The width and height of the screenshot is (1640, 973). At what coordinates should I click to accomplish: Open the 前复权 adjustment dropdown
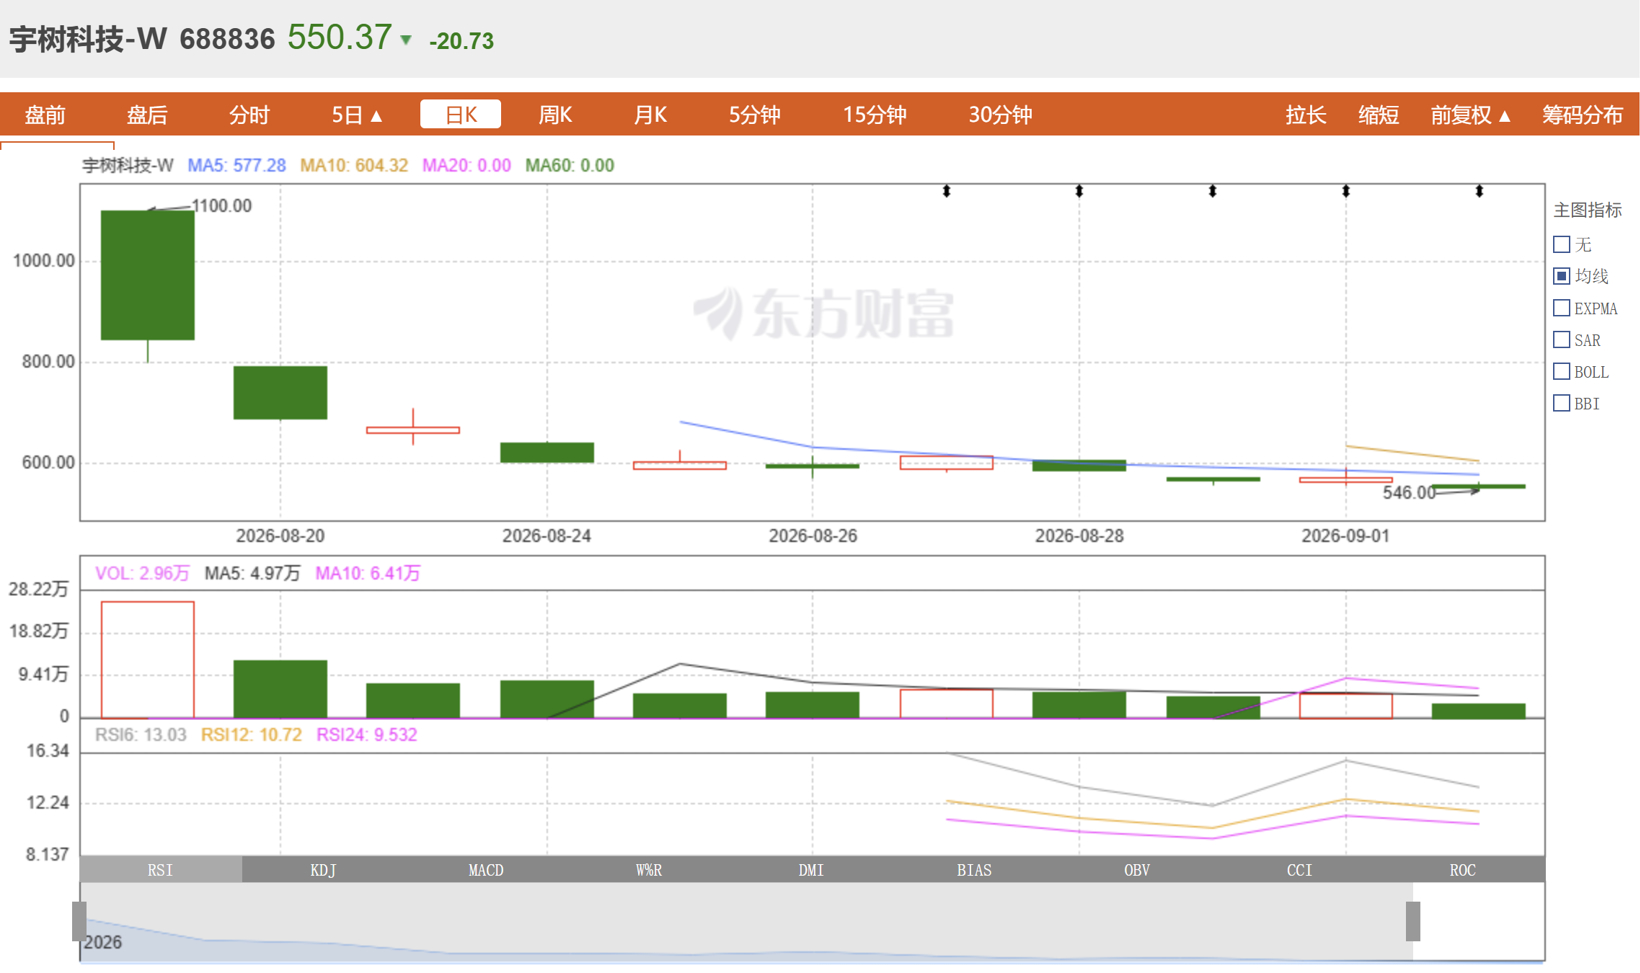pyautogui.click(x=1470, y=115)
